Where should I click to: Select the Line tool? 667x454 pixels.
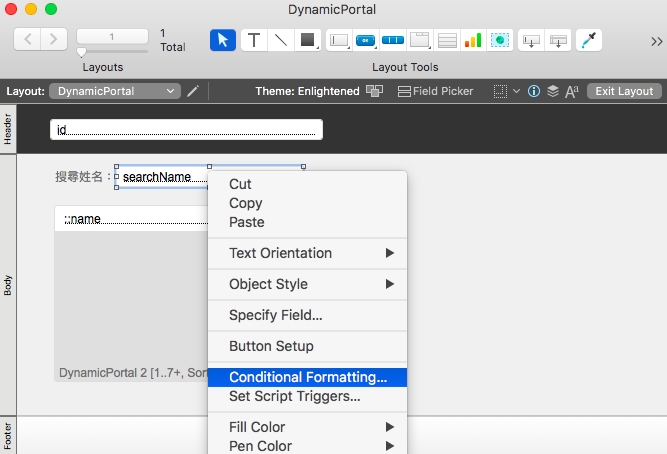click(281, 40)
